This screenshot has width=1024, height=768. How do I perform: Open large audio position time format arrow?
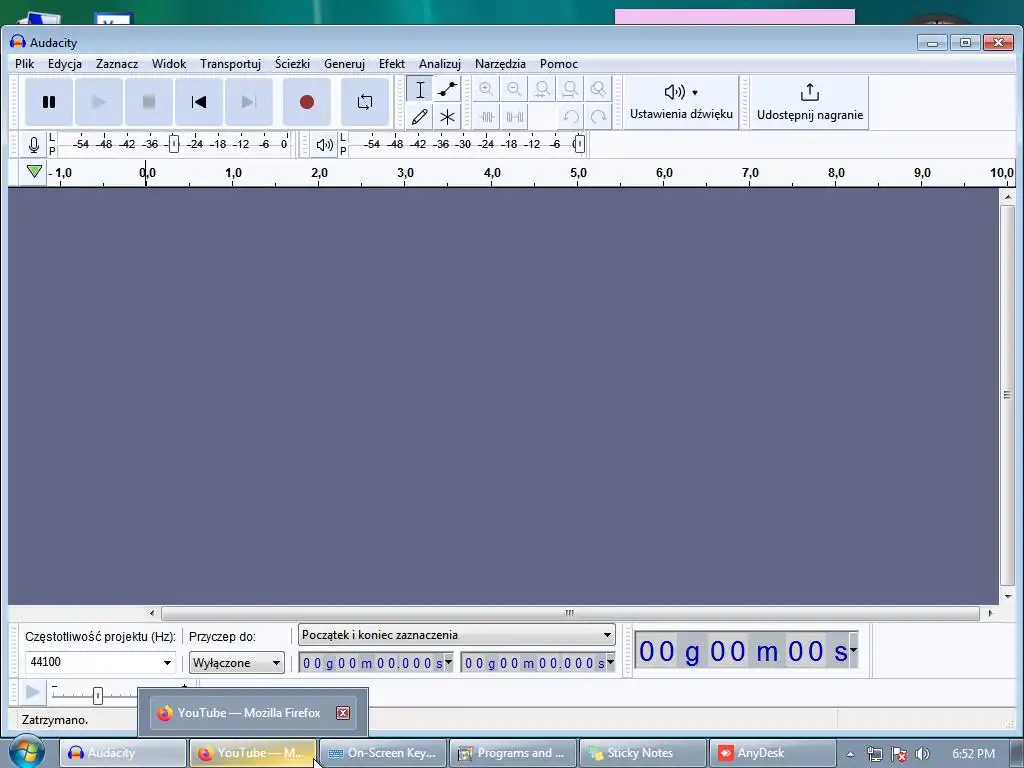(853, 650)
